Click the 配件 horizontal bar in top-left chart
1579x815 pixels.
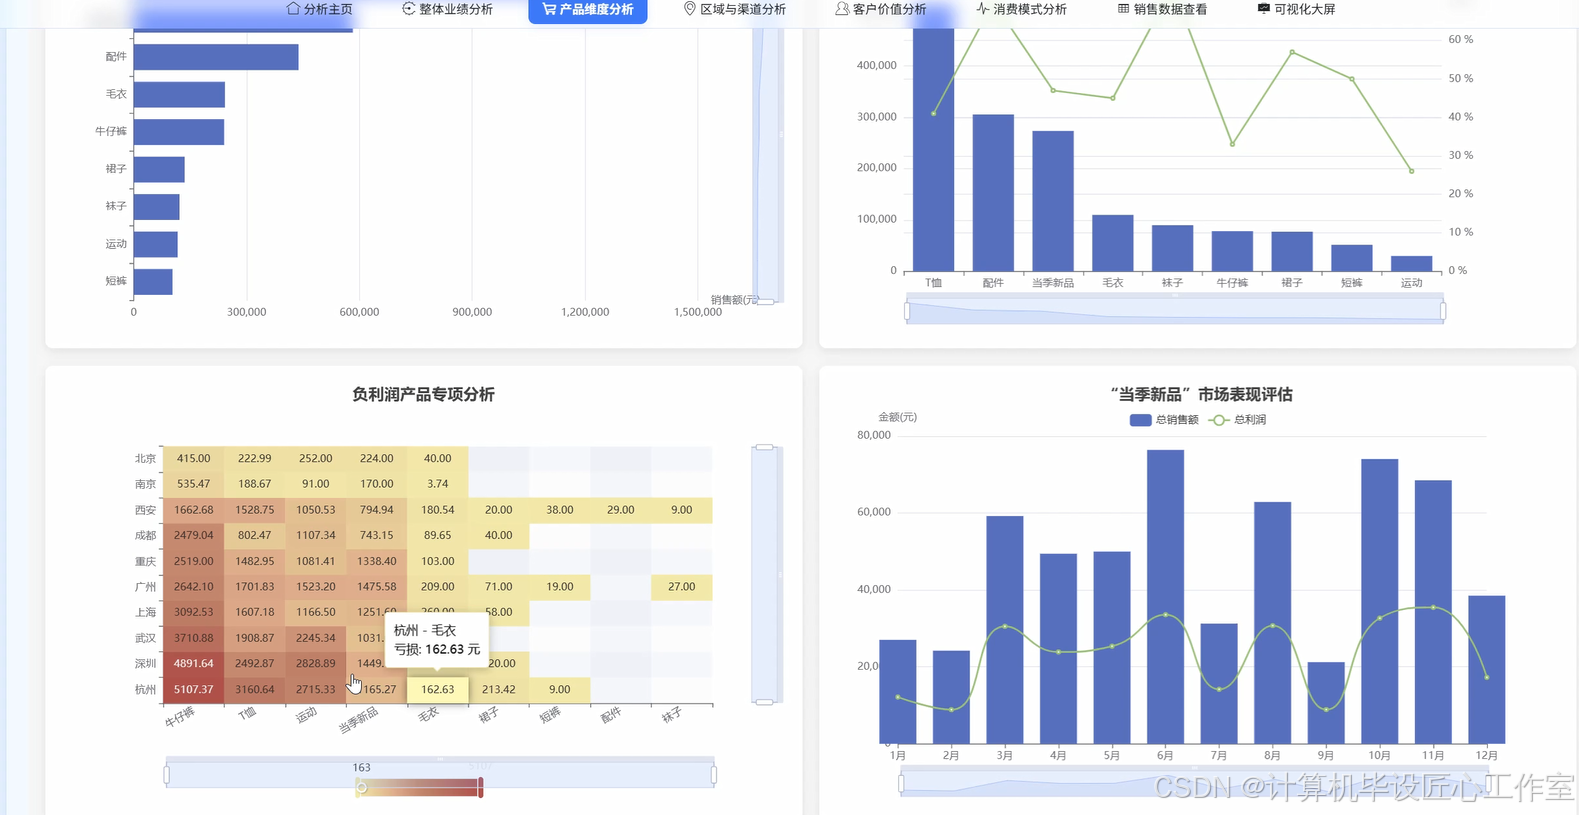[x=216, y=57]
